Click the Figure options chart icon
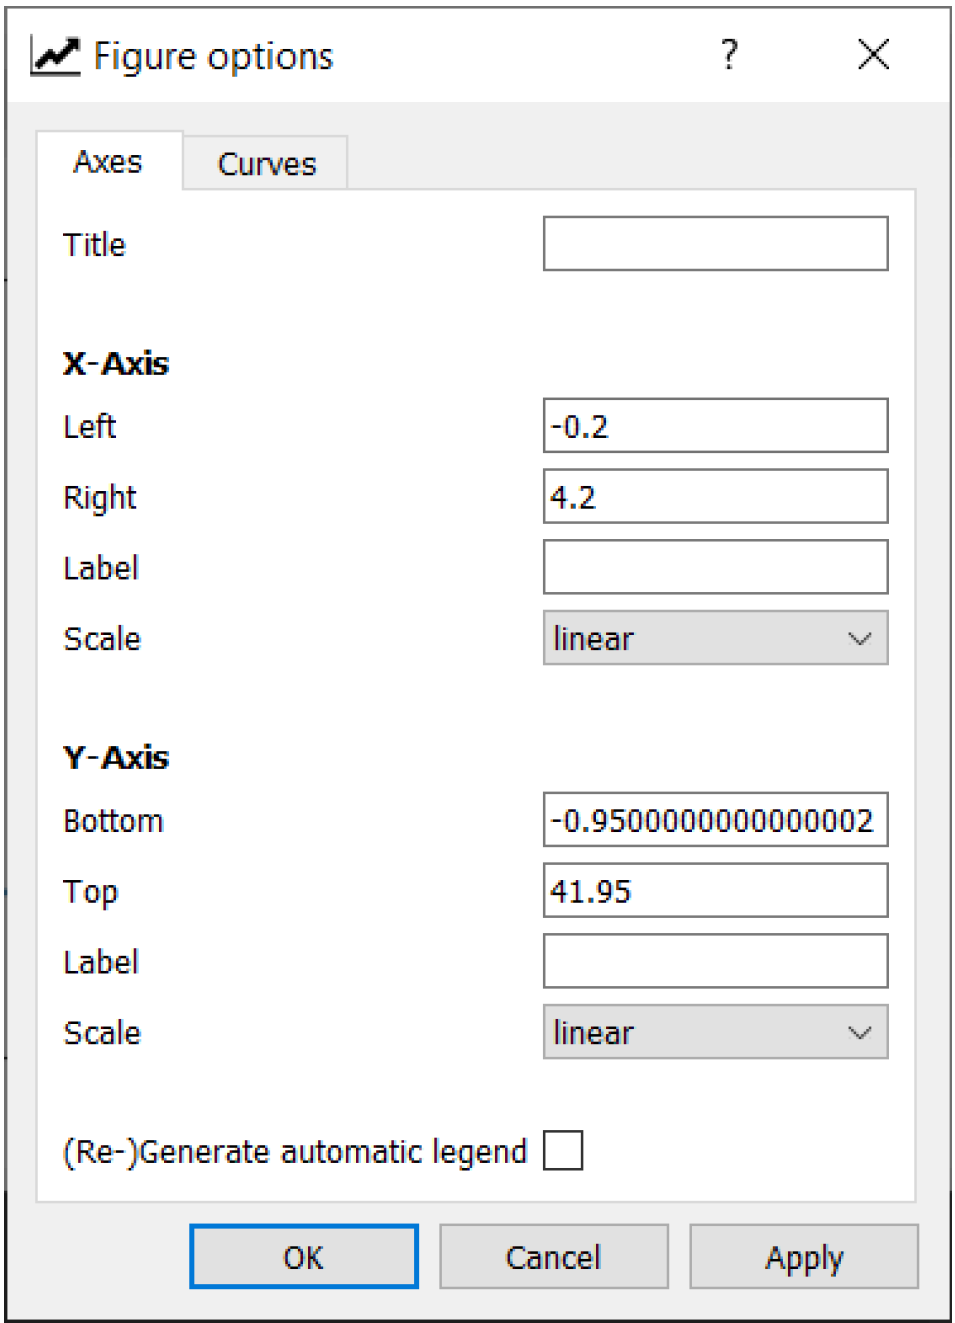This screenshot has width=955, height=1323. (55, 56)
